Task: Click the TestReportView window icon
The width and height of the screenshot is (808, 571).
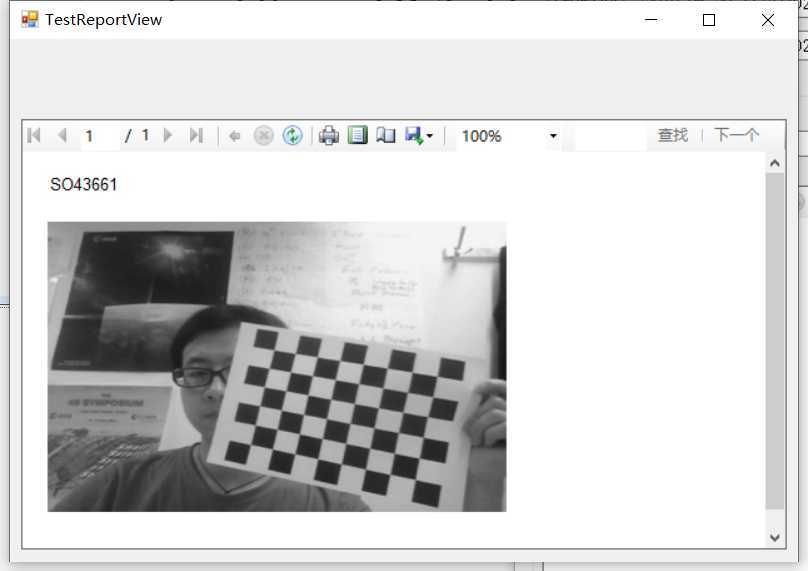Action: click(29, 20)
